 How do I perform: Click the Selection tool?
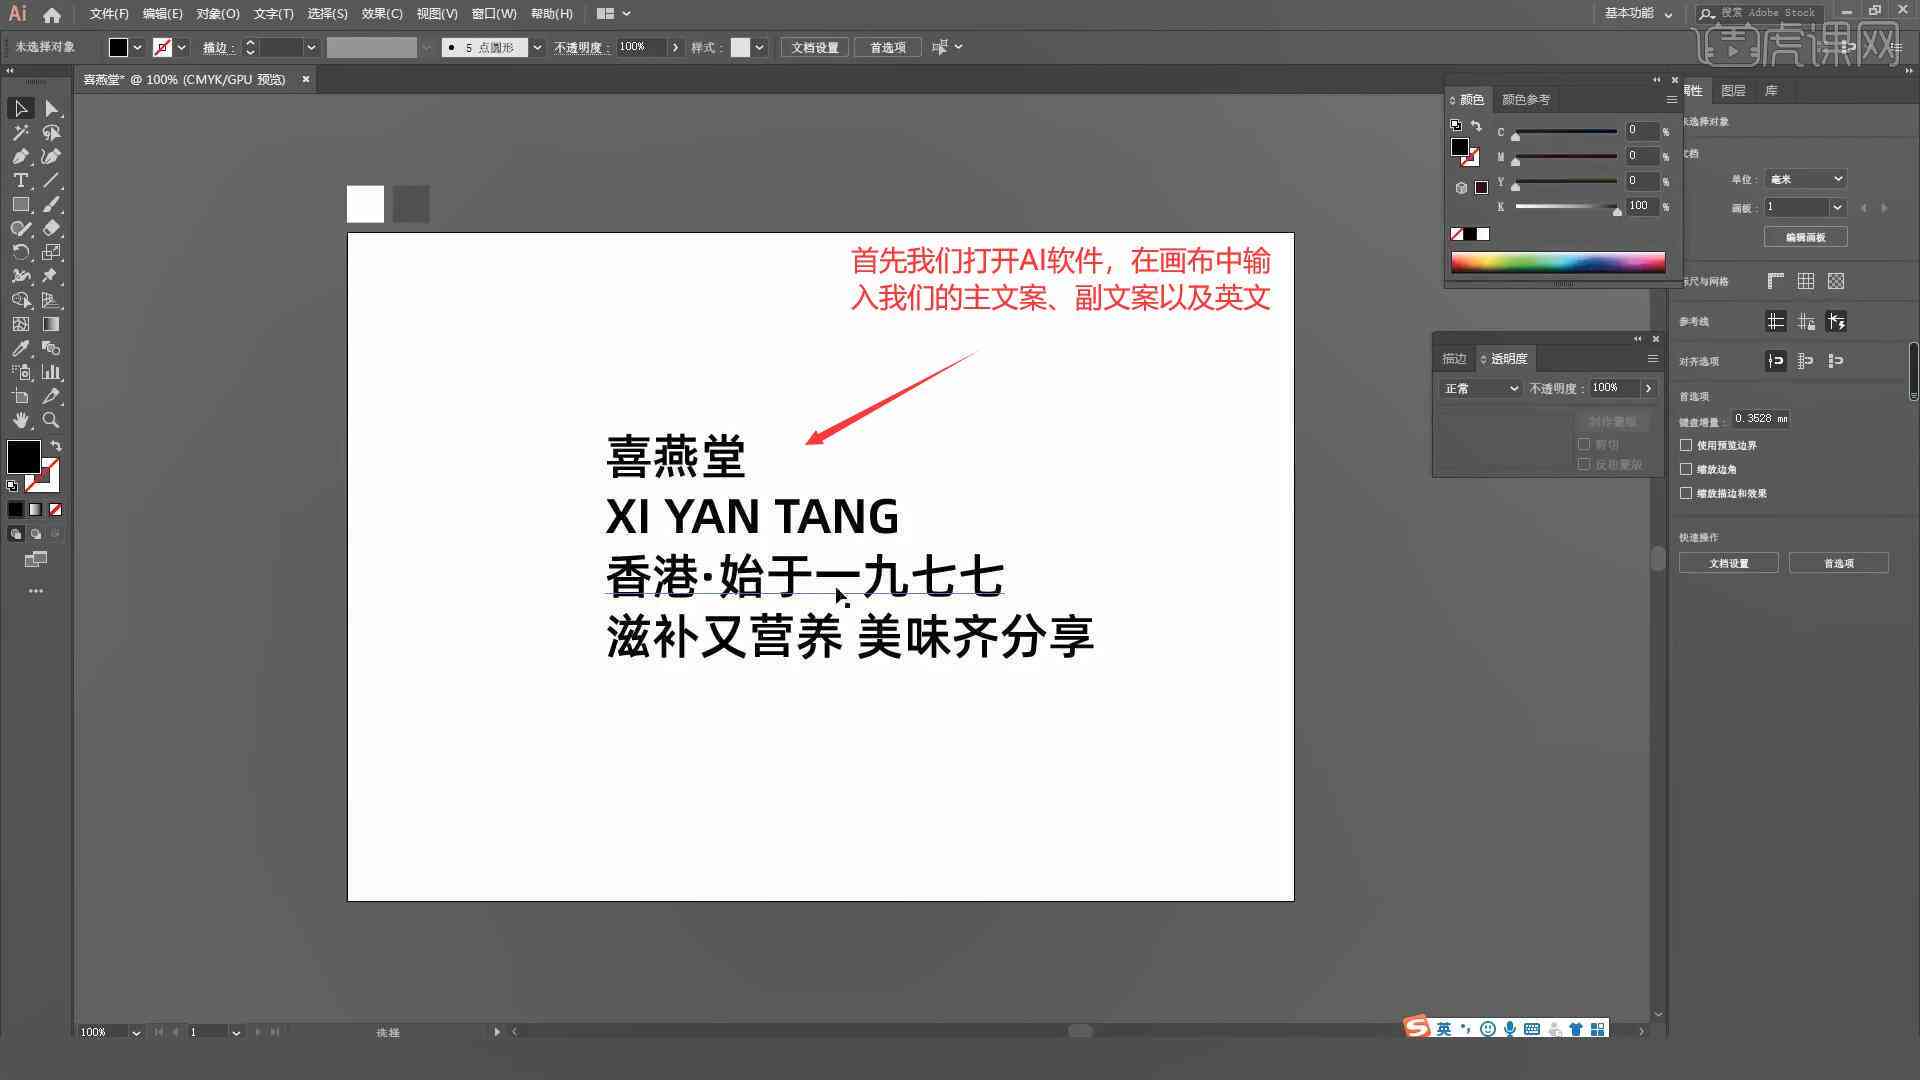(20, 108)
